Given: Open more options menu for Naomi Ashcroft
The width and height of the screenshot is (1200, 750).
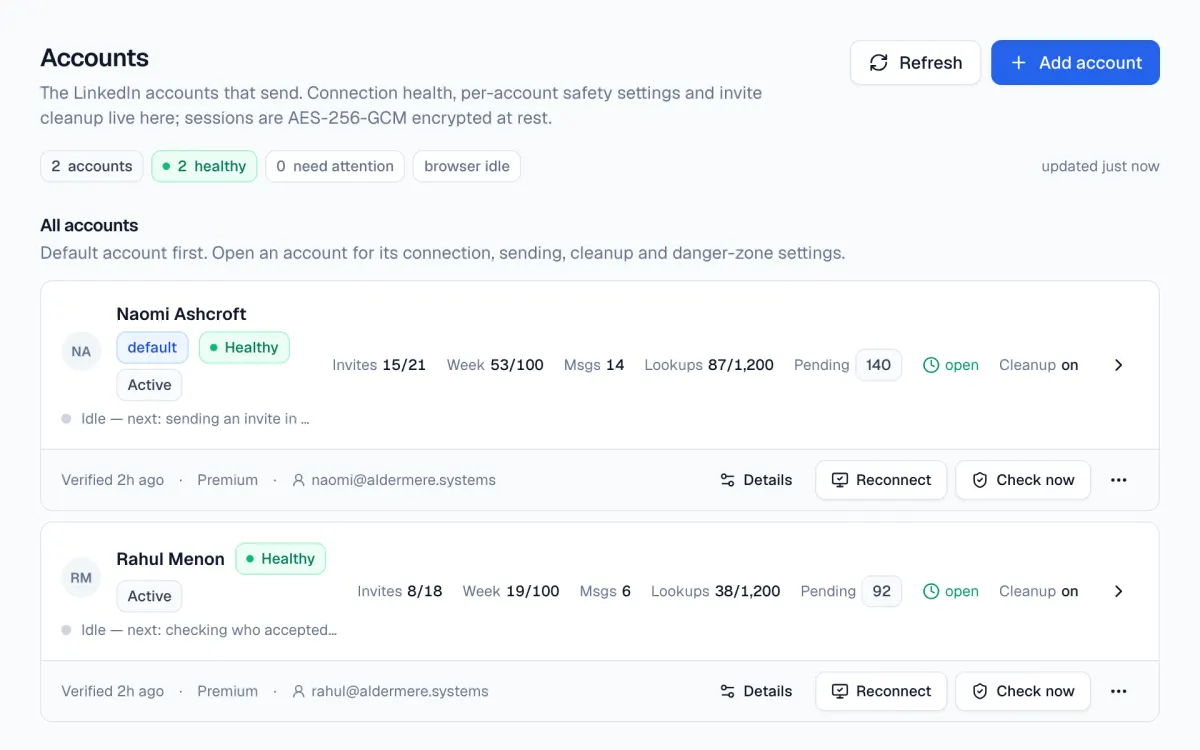Looking at the screenshot, I should click(1119, 480).
